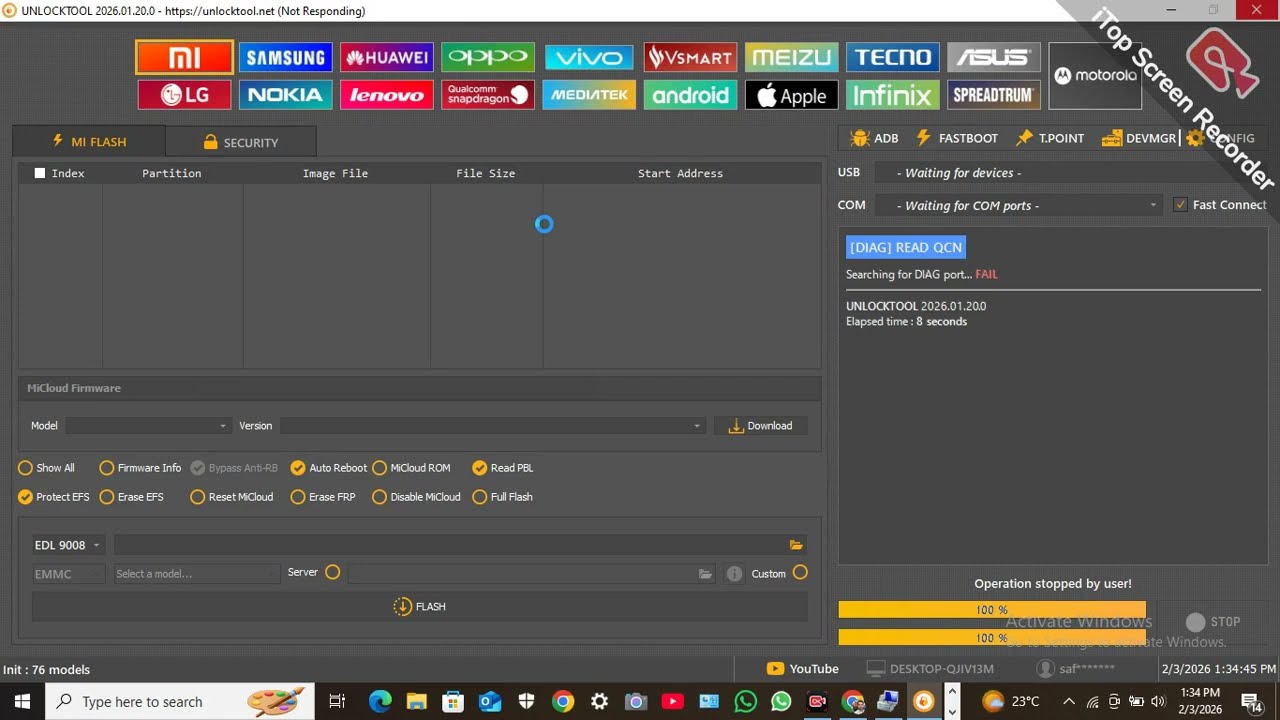This screenshot has height=720, width=1280.
Task: Enable the Erase EFS option
Action: 132,497
